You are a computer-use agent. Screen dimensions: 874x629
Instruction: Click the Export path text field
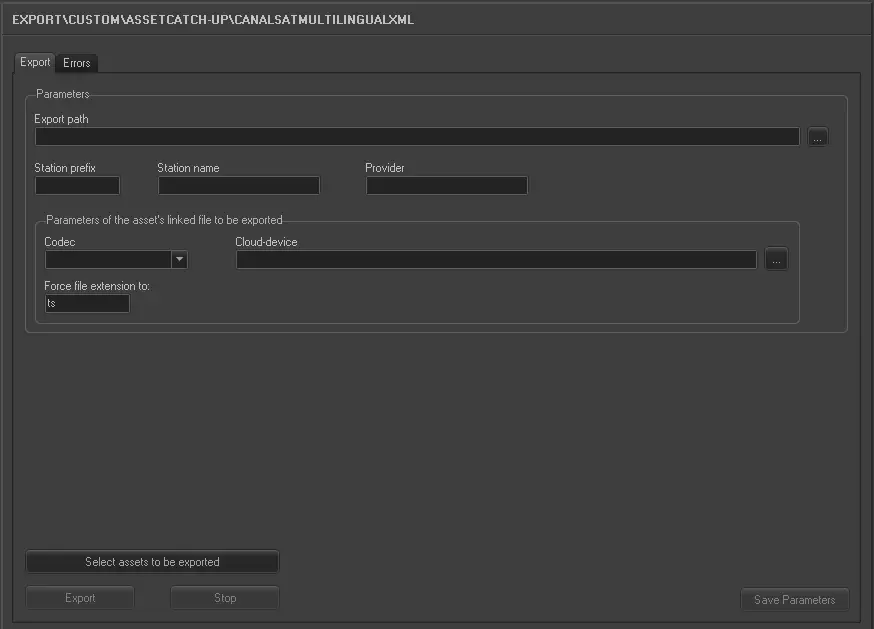(x=416, y=137)
